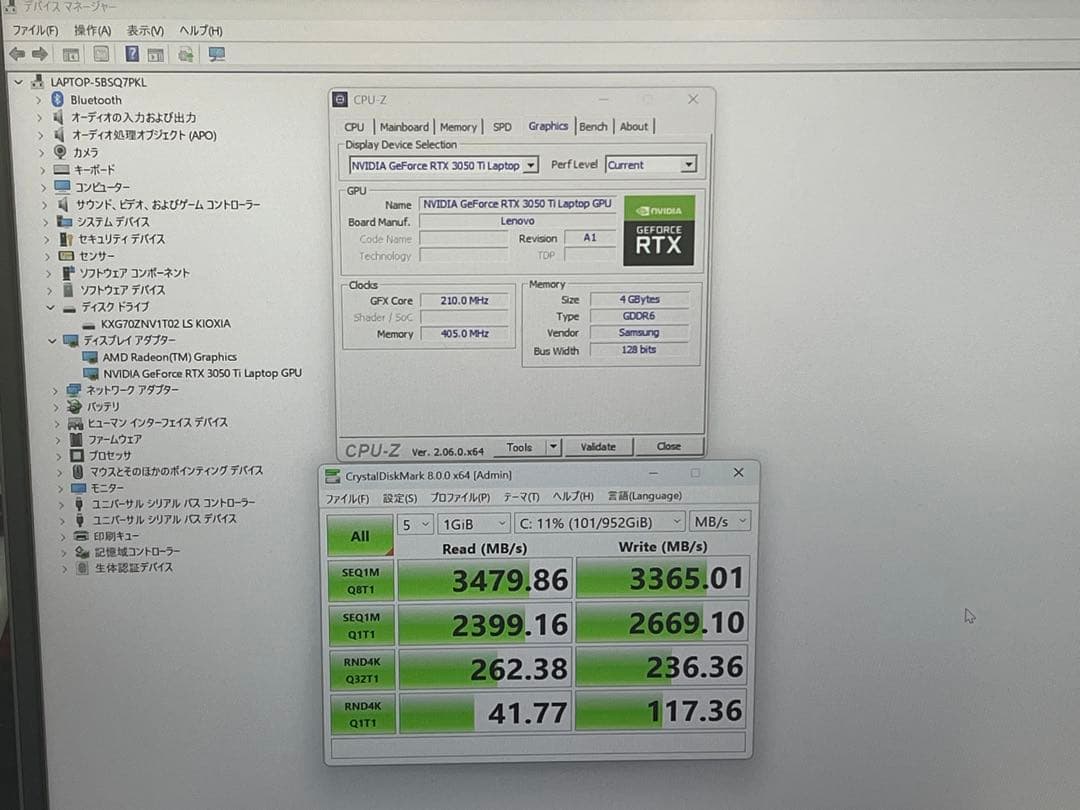Viewport: 1080px width, 810px height.
Task: Run the RND4K Q32T1 test button
Action: click(x=362, y=670)
